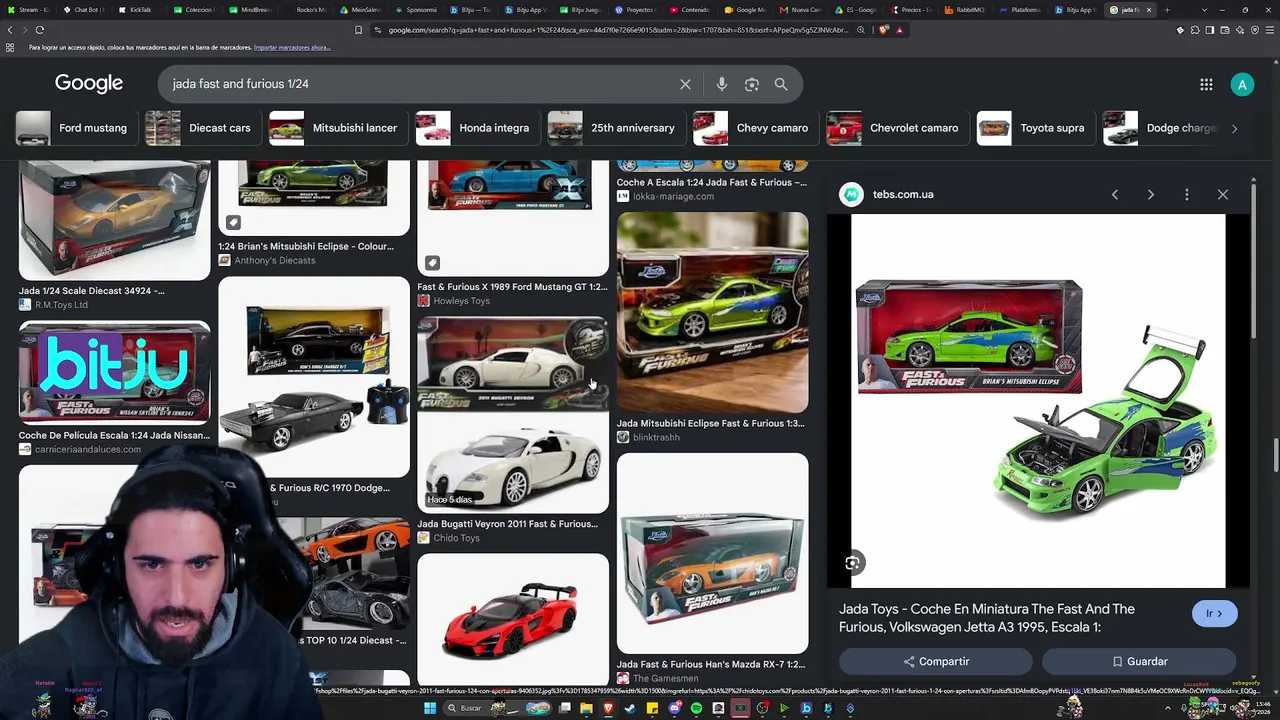The image size is (1280, 720).
Task: Click the Compartir share button
Action: coord(936,661)
